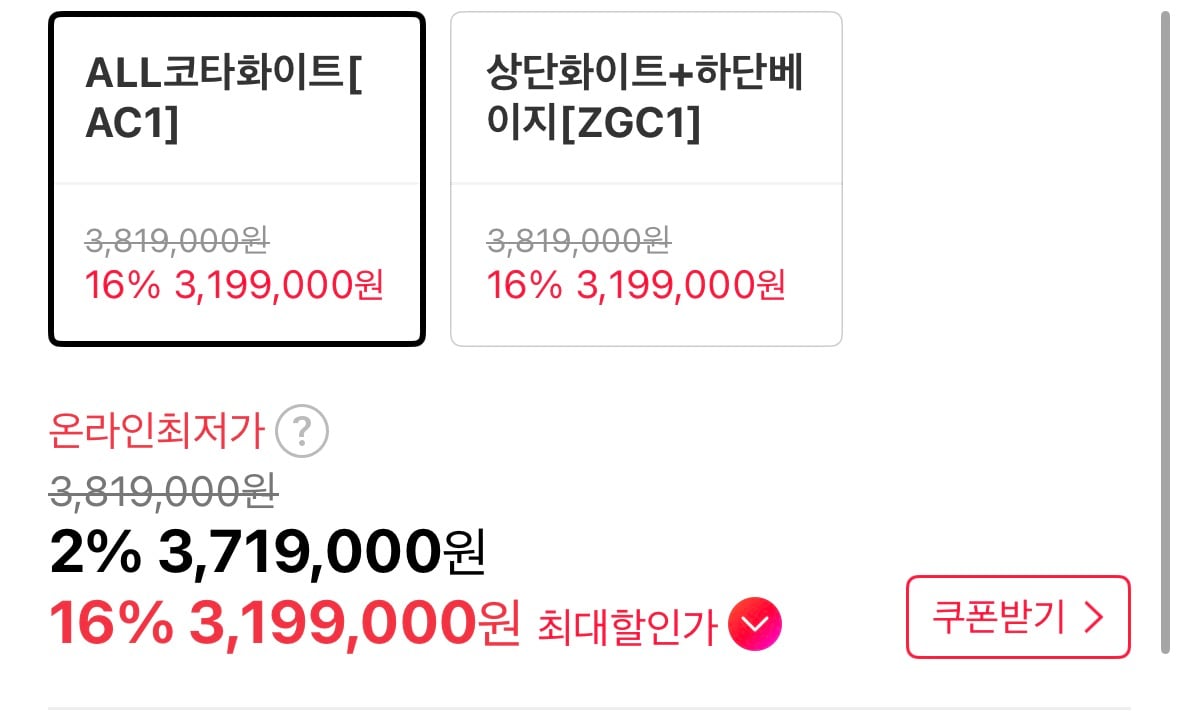Click the right-chevron inside the 쿠폰받기 button
This screenshot has height=711, width=1179.
click(1096, 617)
